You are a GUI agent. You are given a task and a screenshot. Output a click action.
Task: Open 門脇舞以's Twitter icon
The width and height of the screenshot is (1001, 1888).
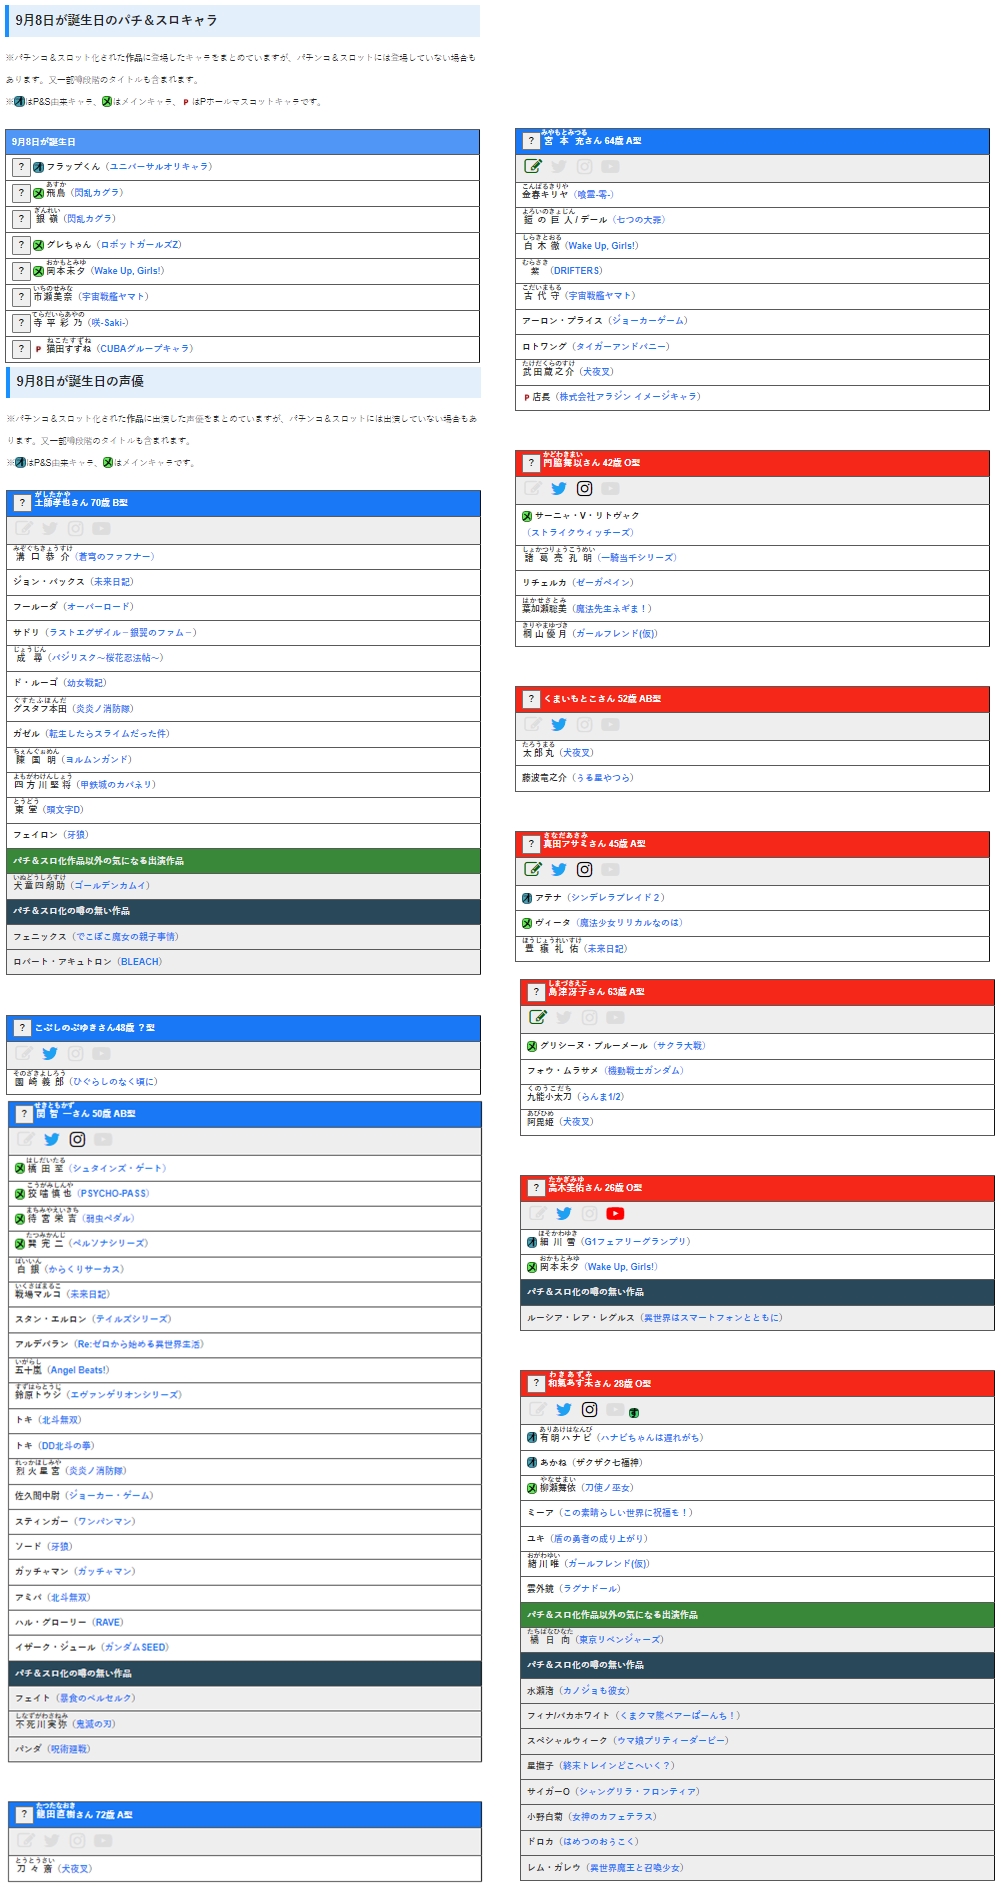click(559, 489)
